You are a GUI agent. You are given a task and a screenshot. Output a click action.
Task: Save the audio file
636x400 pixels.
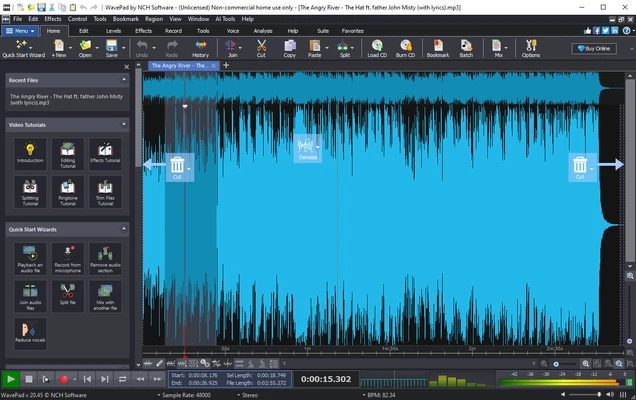[x=112, y=49]
